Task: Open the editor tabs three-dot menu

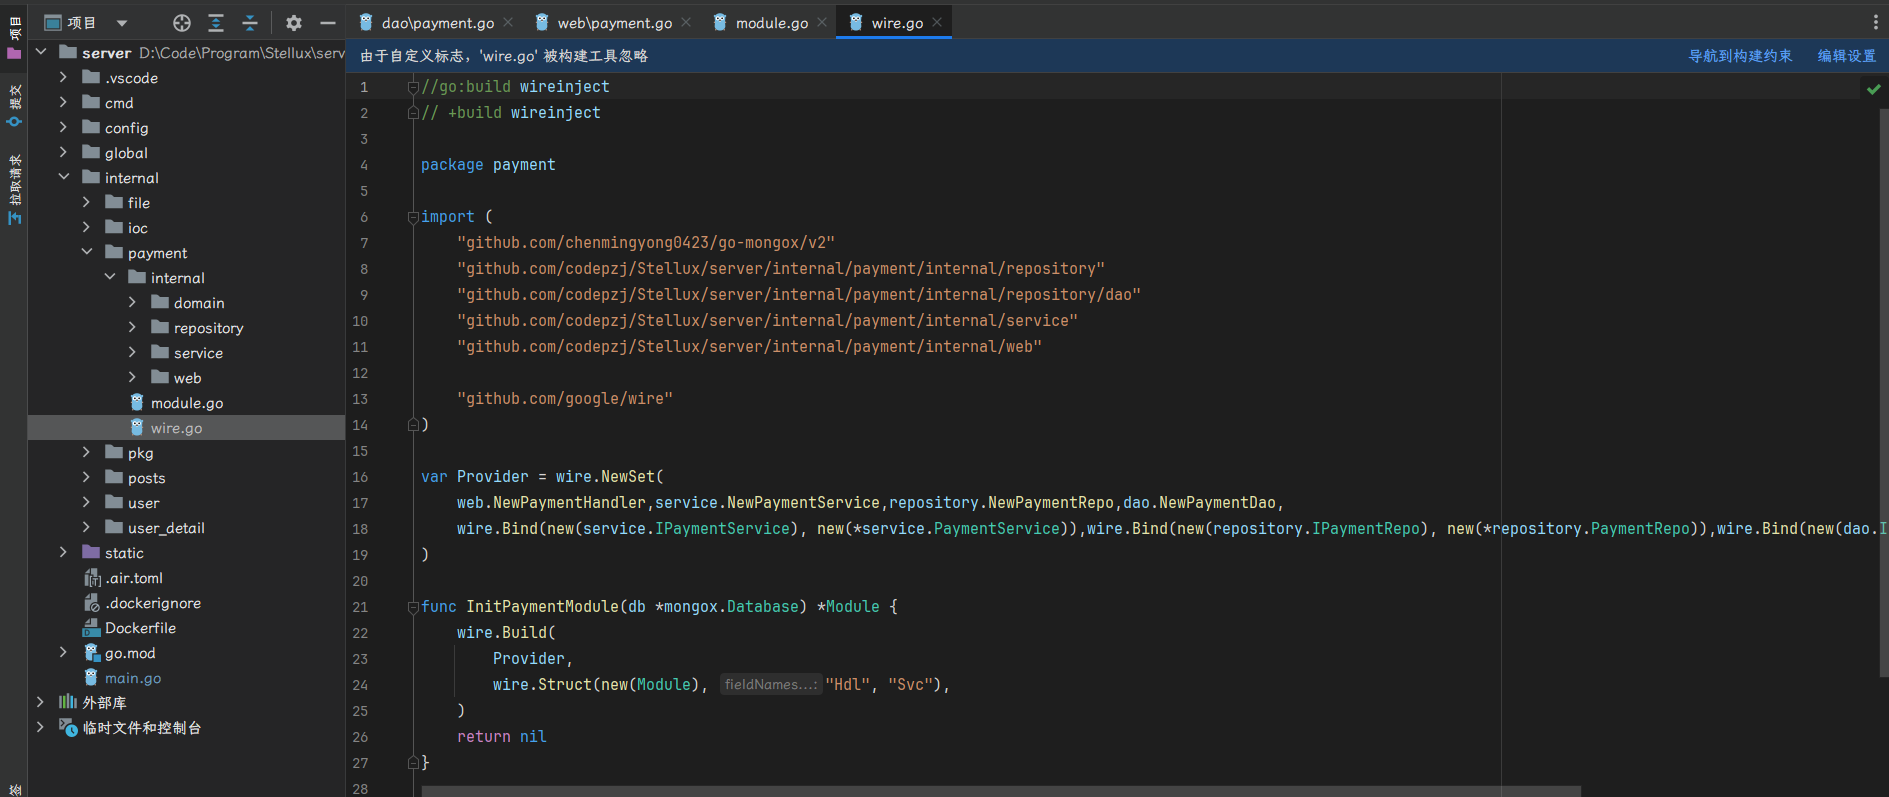Action: point(1875,22)
